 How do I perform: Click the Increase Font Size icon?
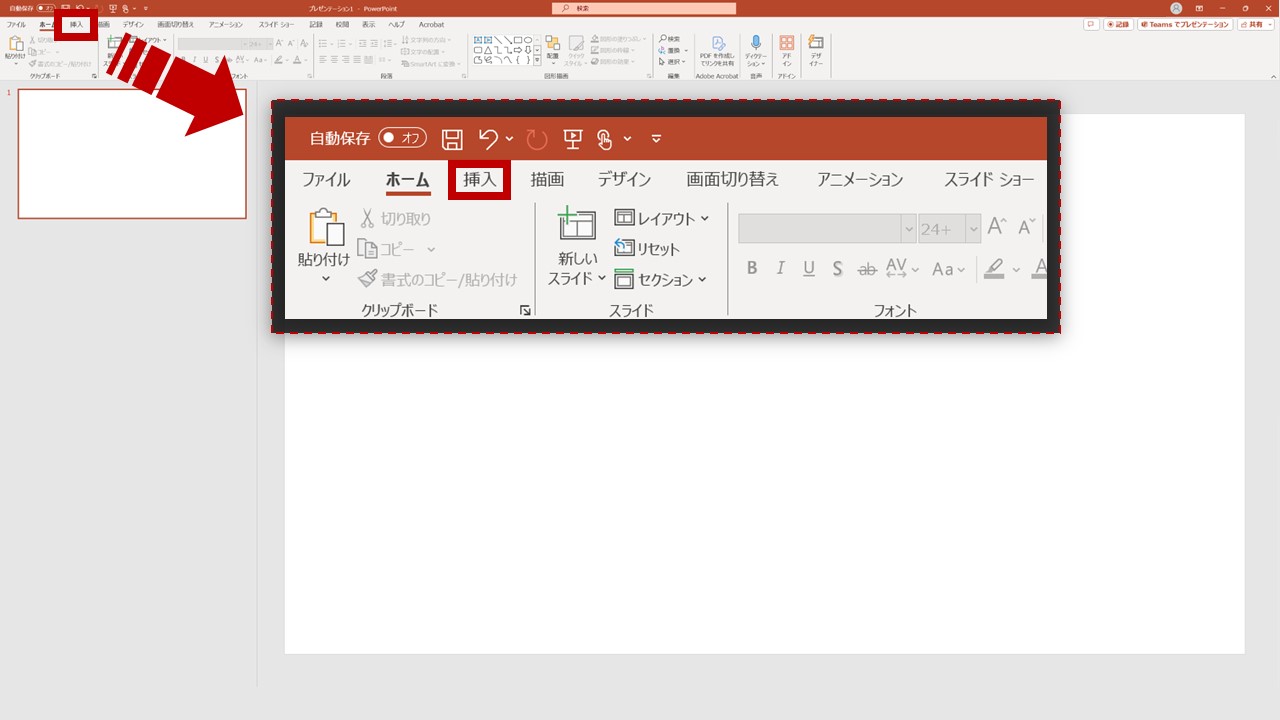point(995,226)
